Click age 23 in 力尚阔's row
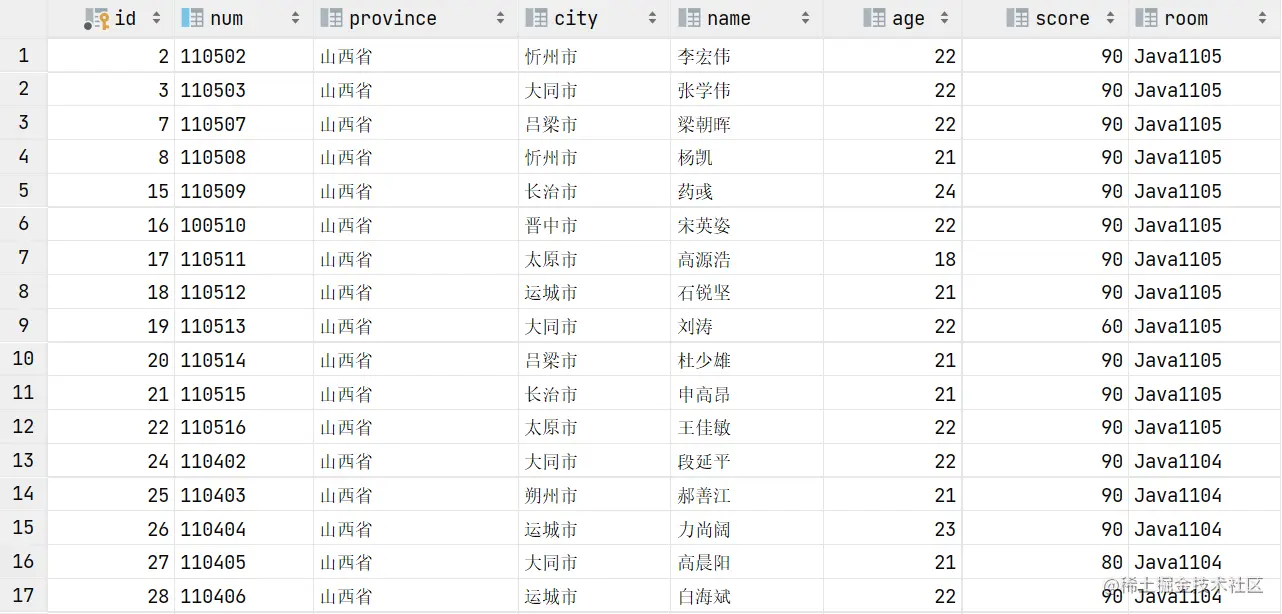The image size is (1282, 614). pyautogui.click(x=945, y=529)
